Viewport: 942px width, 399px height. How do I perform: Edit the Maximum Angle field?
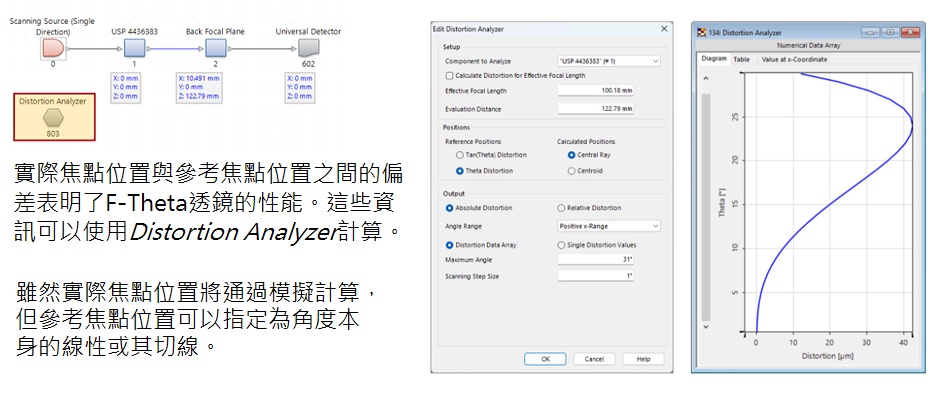[595, 260]
